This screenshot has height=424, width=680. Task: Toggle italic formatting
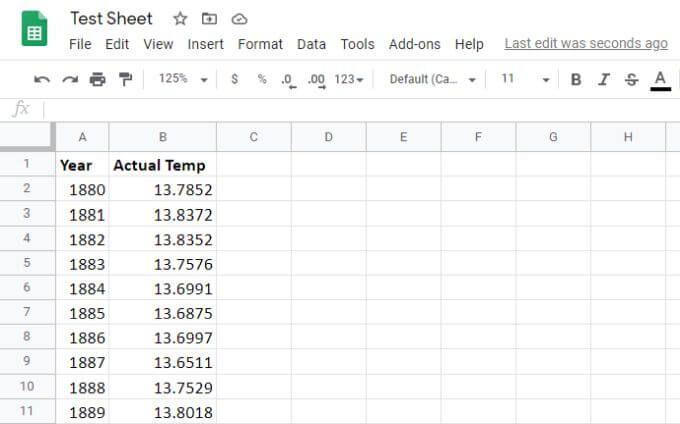click(604, 79)
